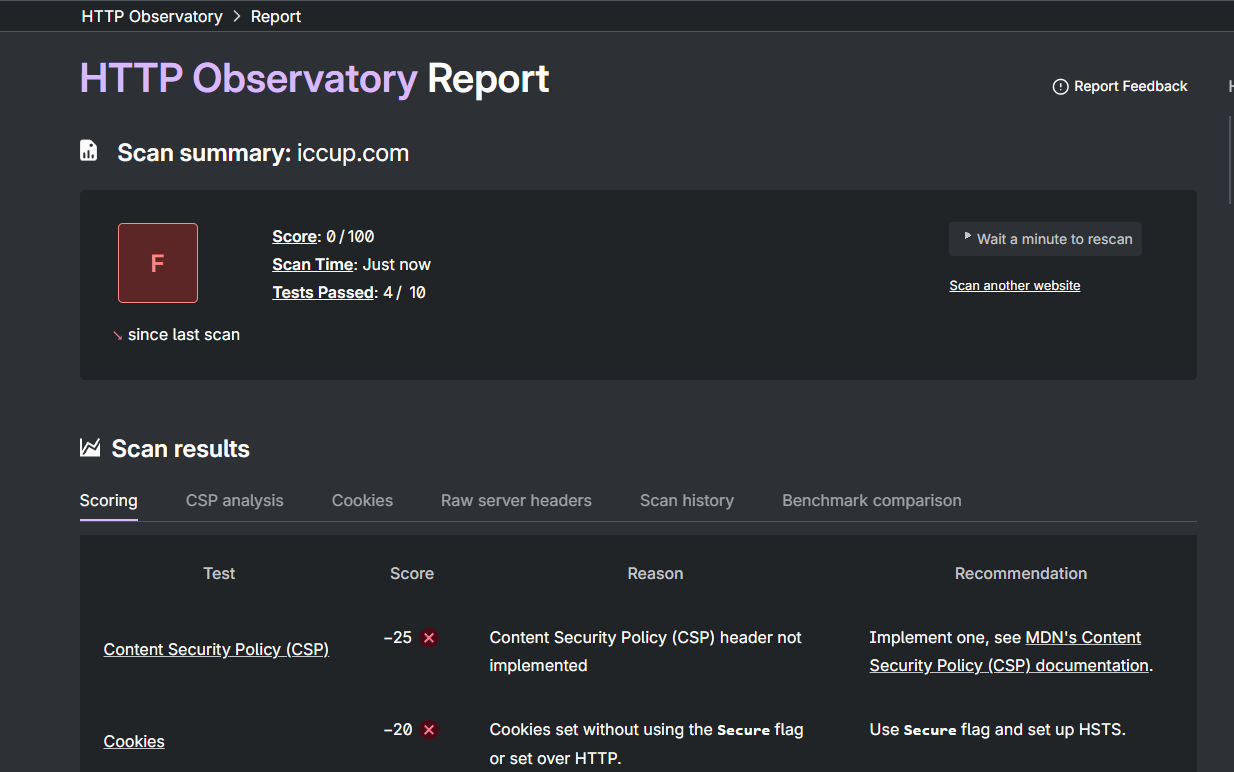Click the red X beside the −25 score
The height and width of the screenshot is (772, 1234).
pyautogui.click(x=429, y=638)
